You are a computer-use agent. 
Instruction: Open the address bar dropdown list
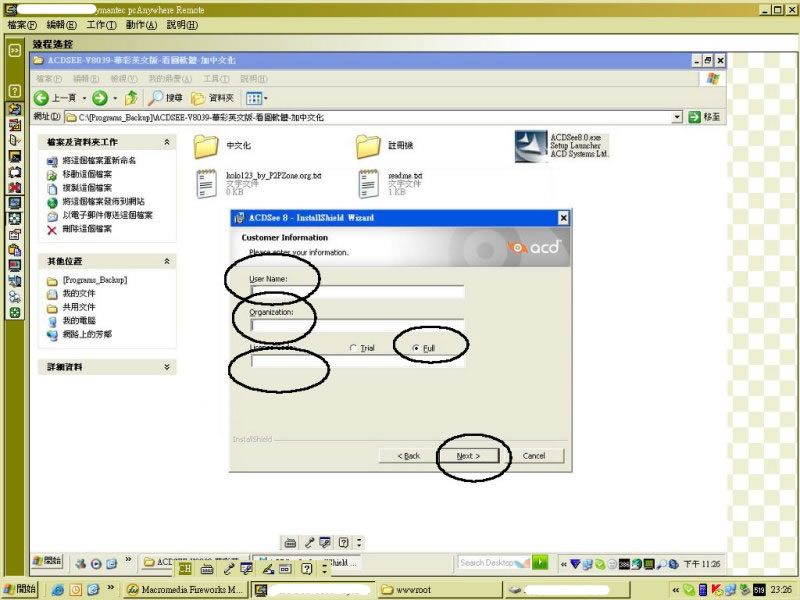click(677, 117)
